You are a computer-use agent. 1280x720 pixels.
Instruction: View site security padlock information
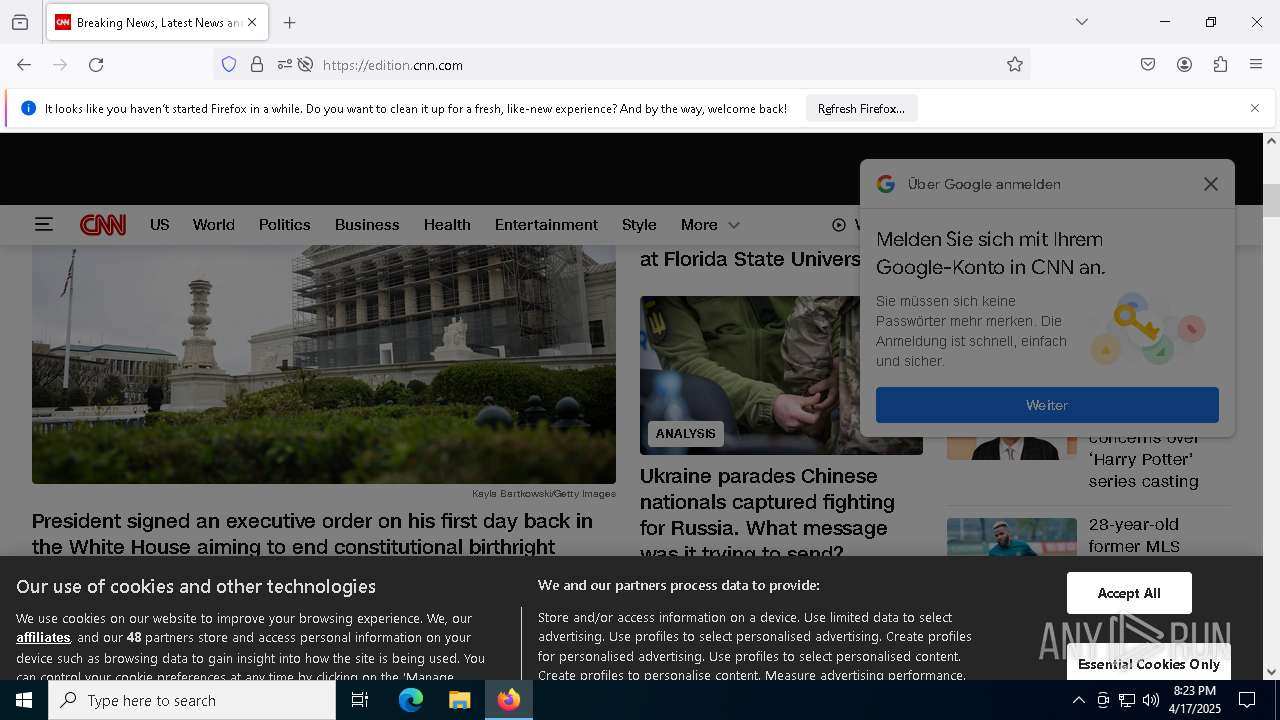click(257, 65)
